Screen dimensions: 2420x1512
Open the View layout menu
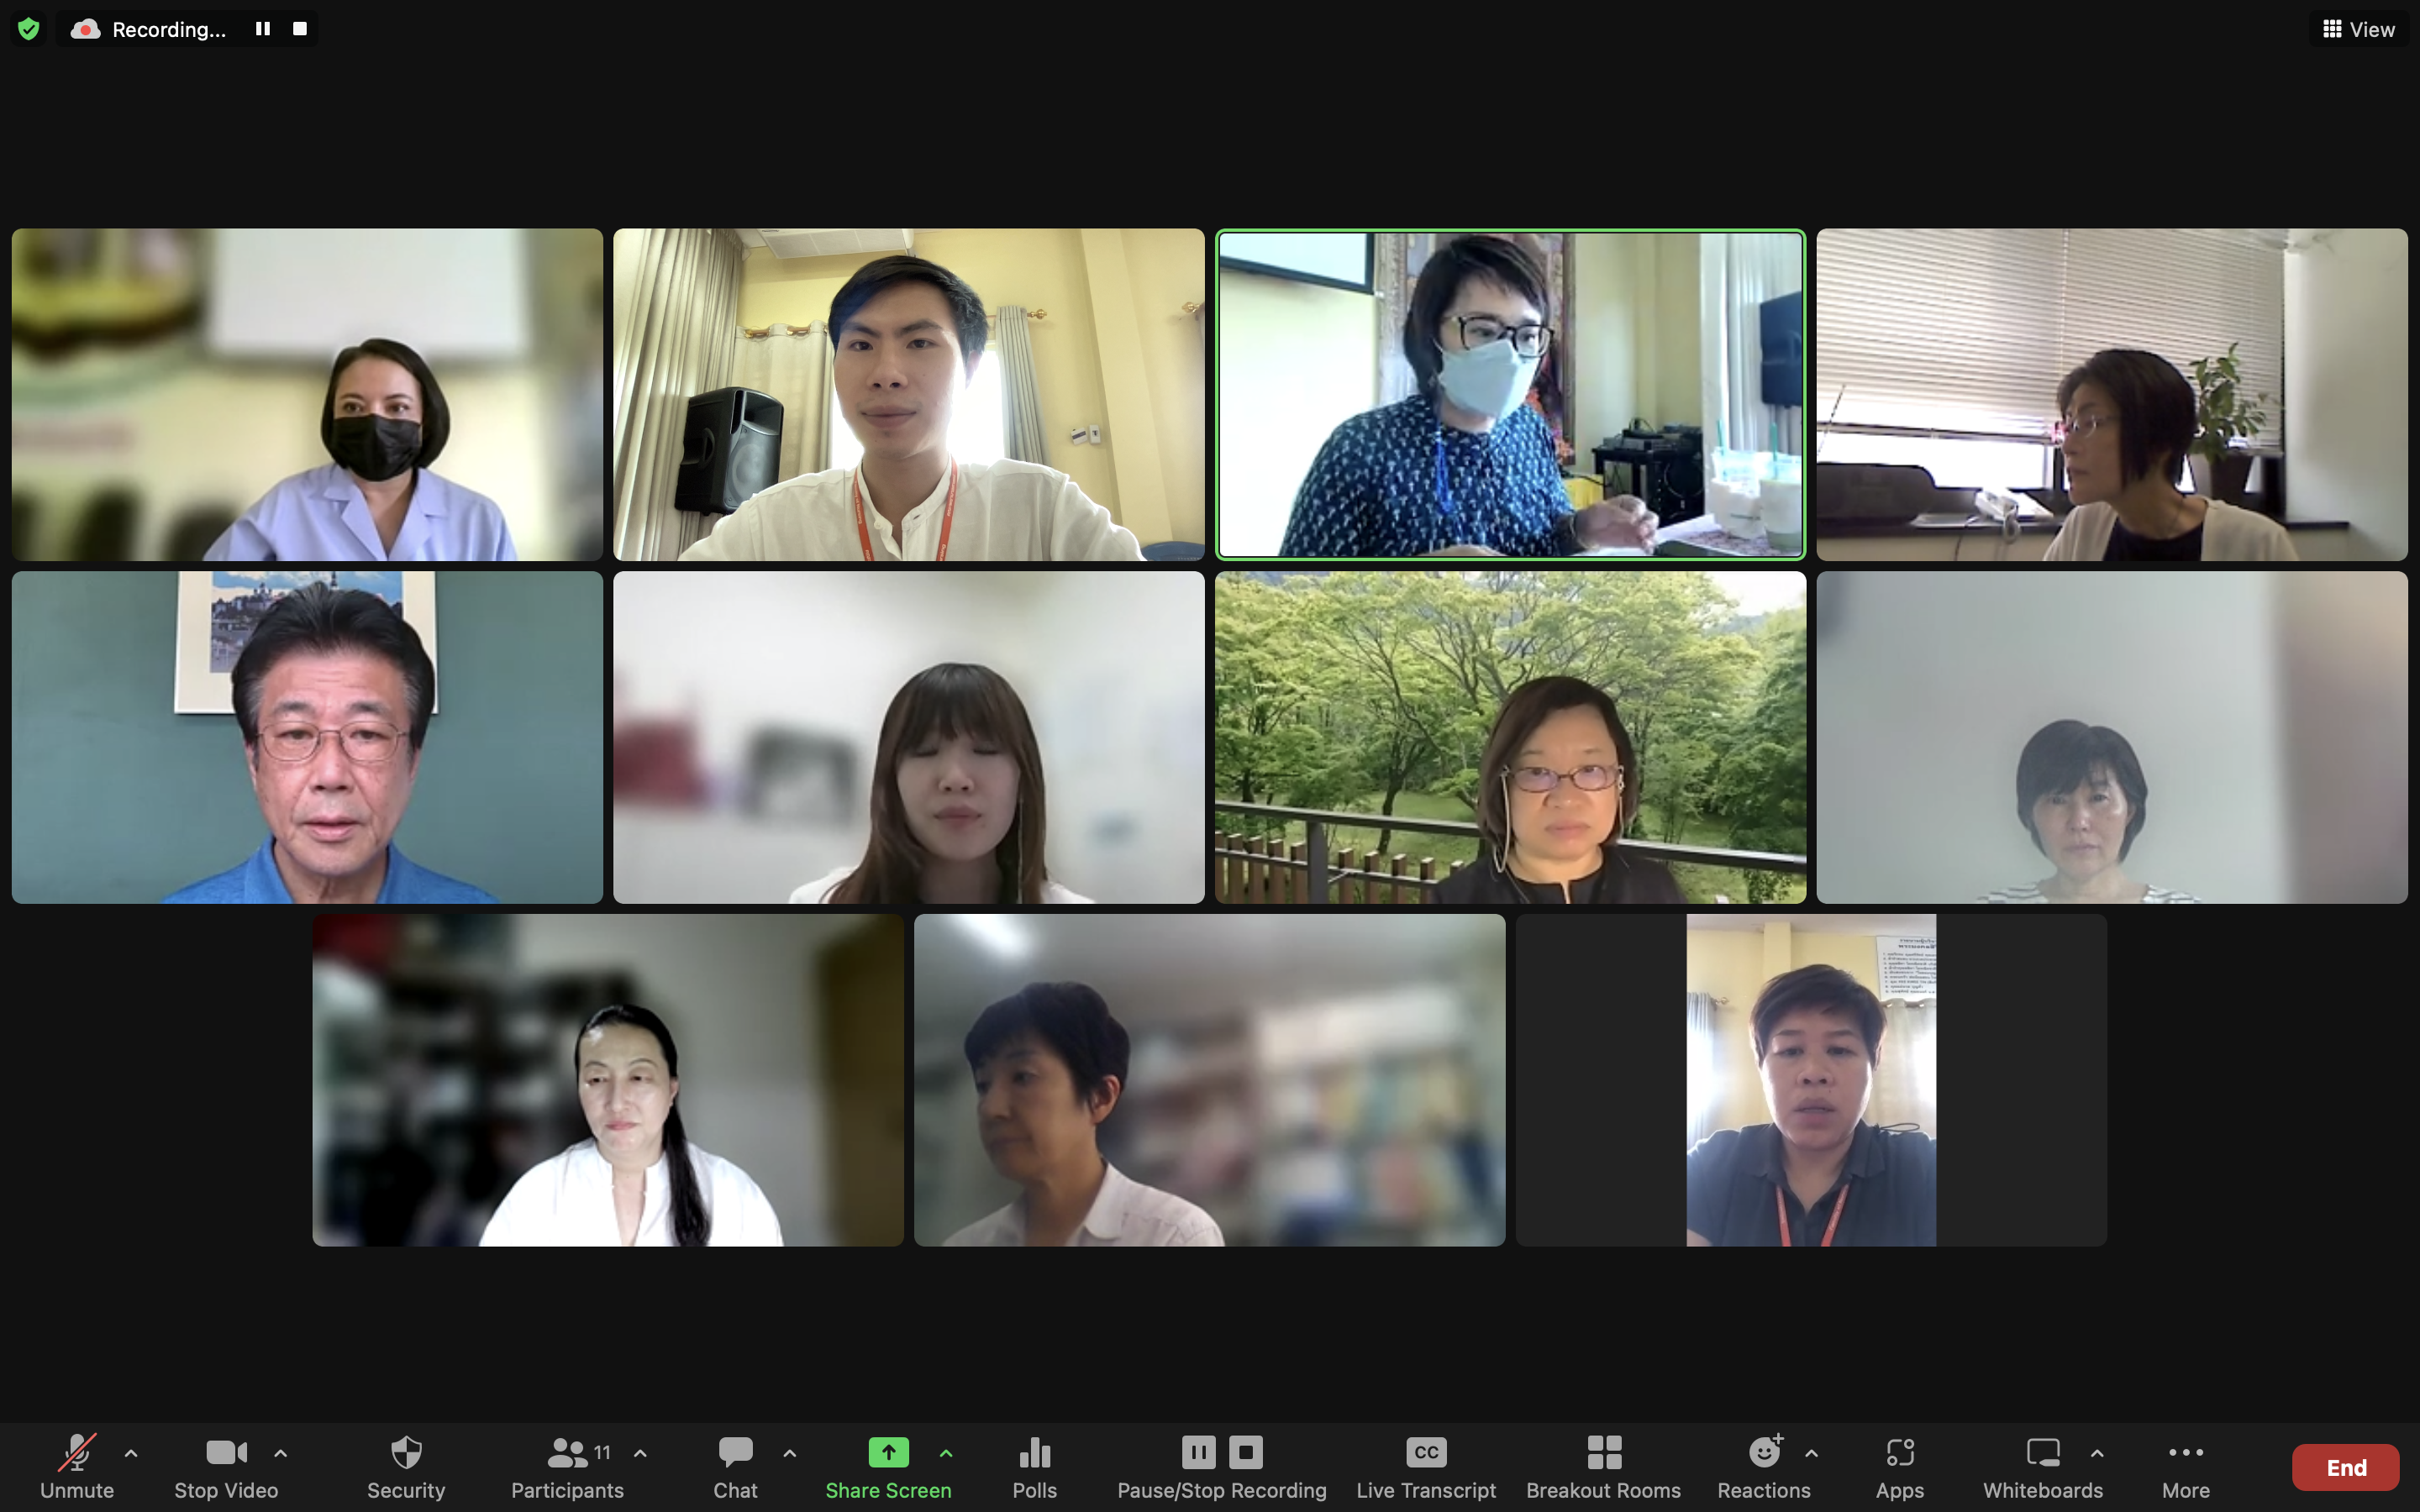coord(2359,29)
